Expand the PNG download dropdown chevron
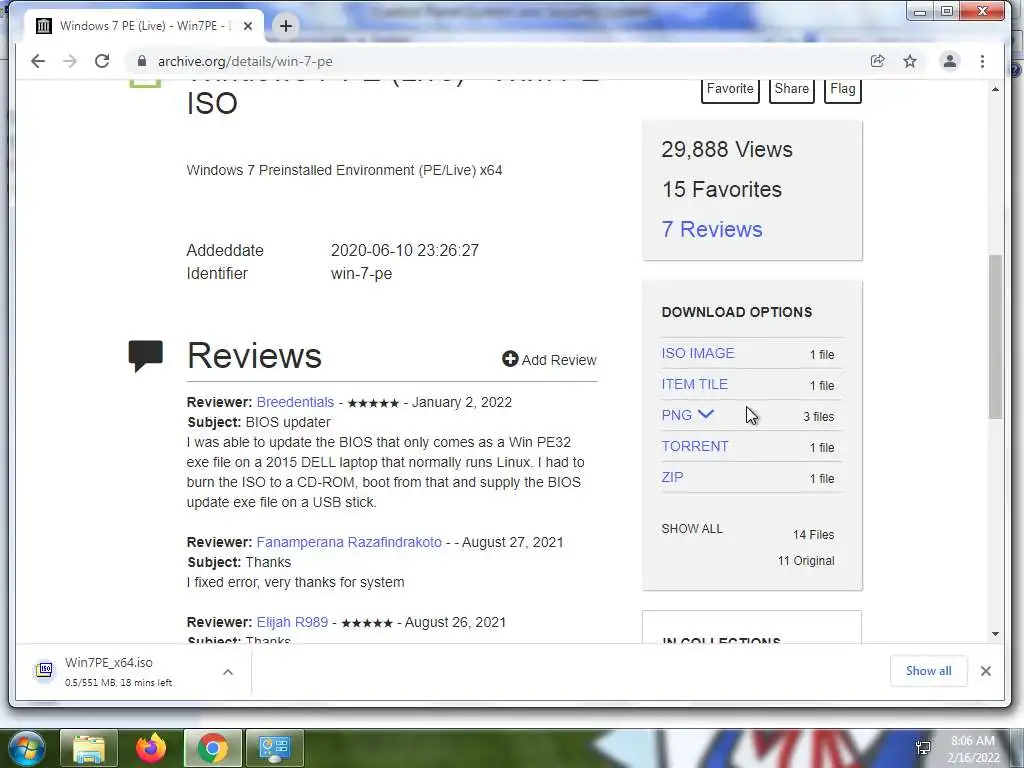This screenshot has height=768, width=1024. tap(706, 414)
